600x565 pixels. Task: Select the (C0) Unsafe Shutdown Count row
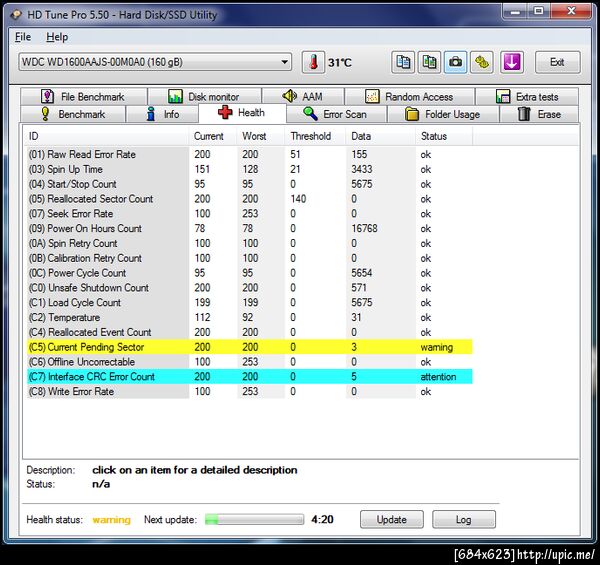pyautogui.click(x=249, y=288)
